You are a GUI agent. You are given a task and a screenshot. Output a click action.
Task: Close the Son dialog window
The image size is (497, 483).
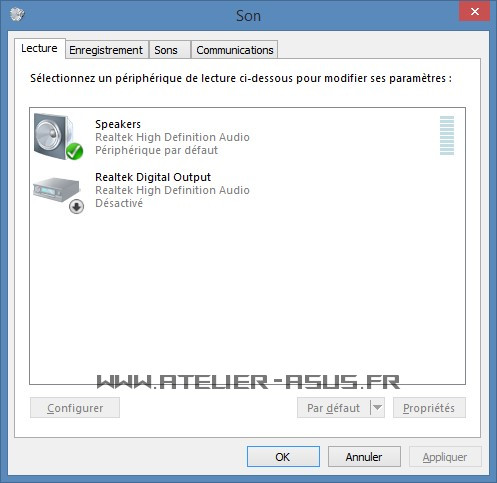(475, 11)
